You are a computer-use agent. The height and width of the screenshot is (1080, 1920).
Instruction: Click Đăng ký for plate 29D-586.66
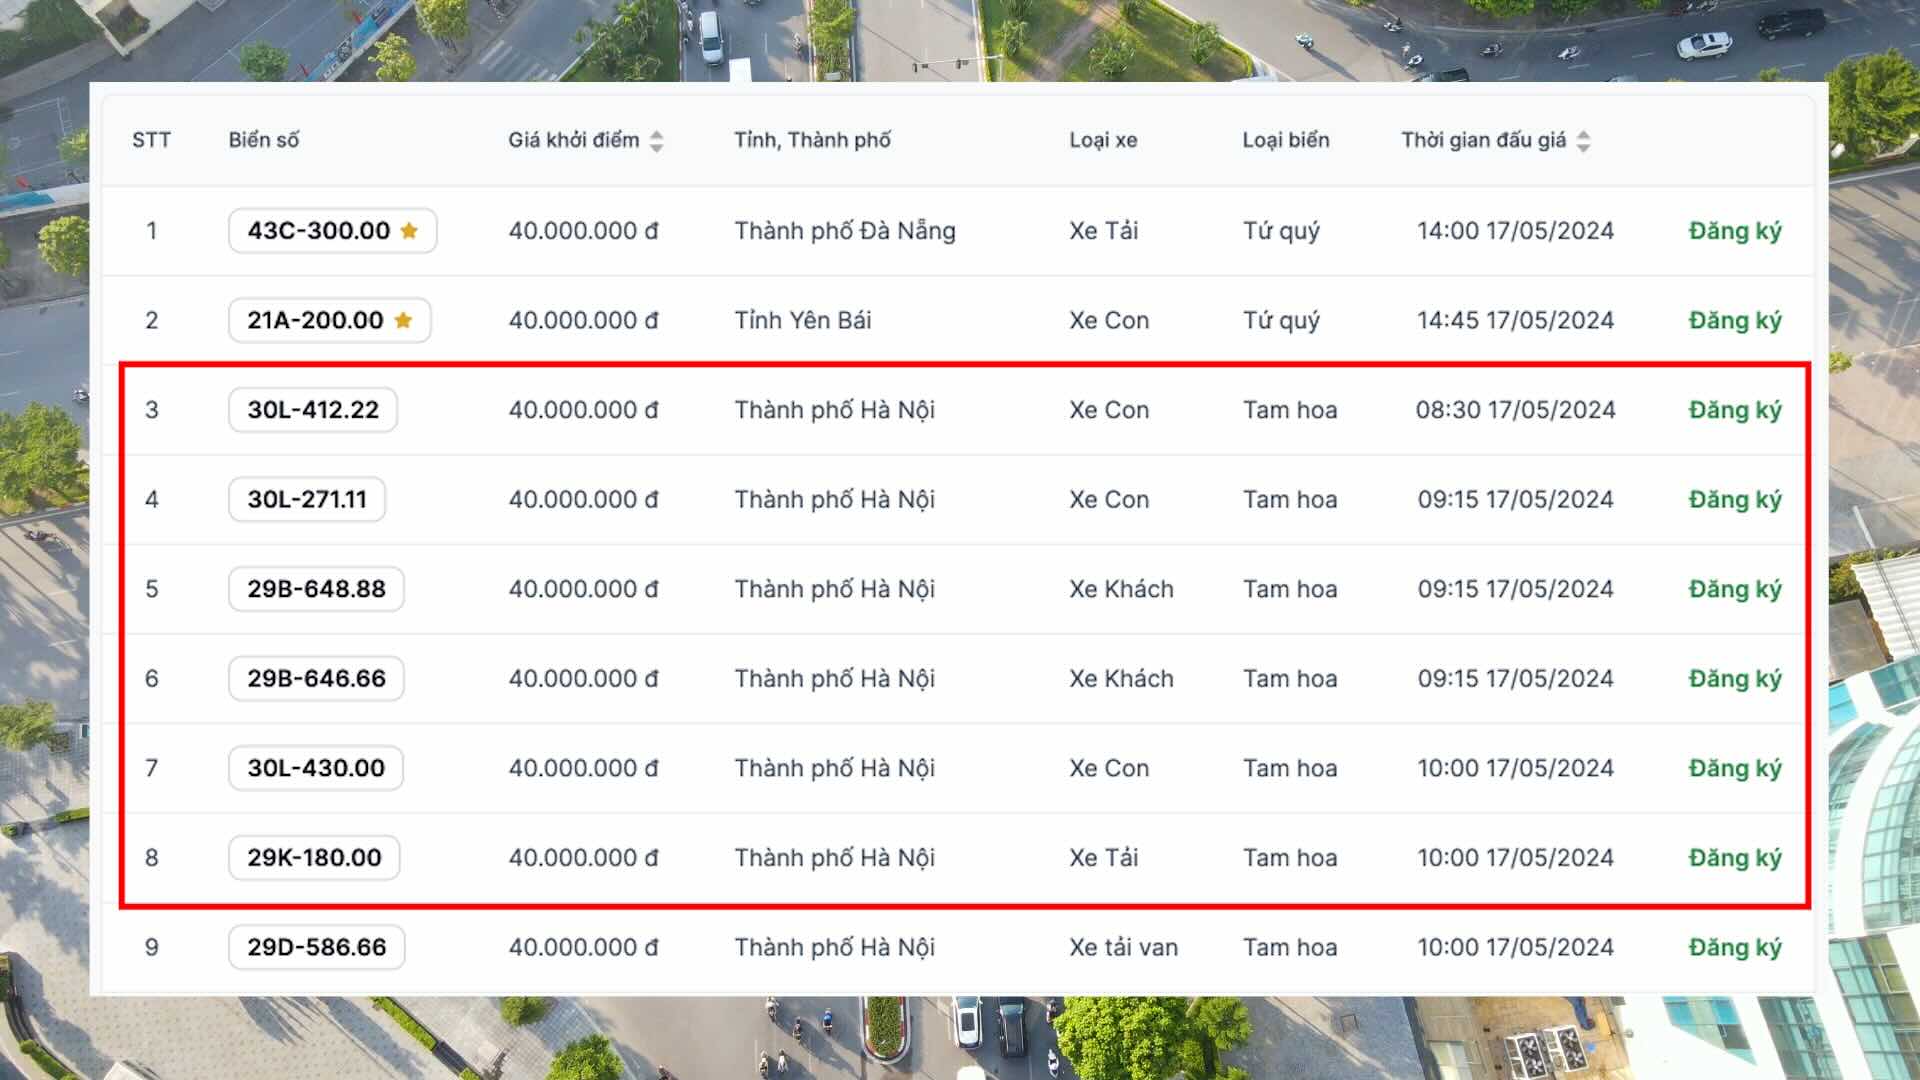1734,947
